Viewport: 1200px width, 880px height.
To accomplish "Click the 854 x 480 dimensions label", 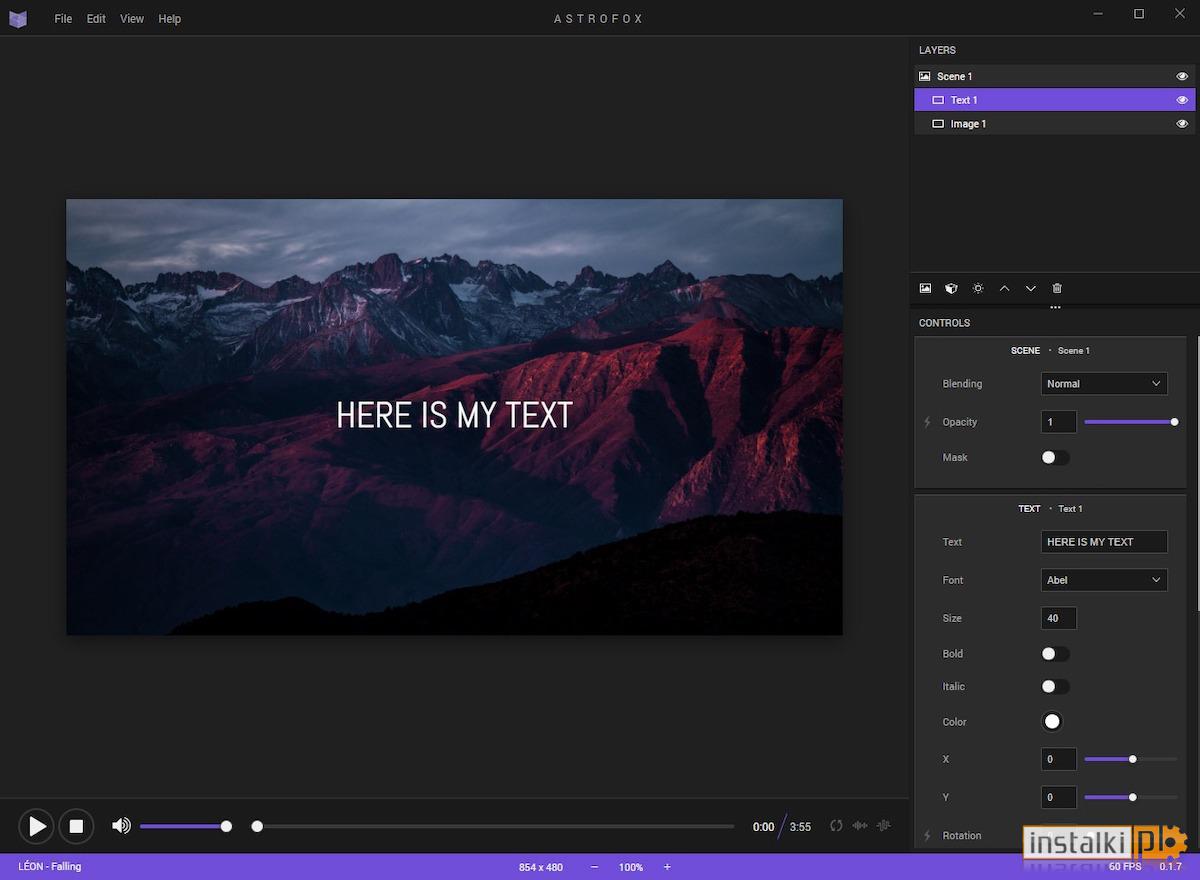I will (x=541, y=867).
